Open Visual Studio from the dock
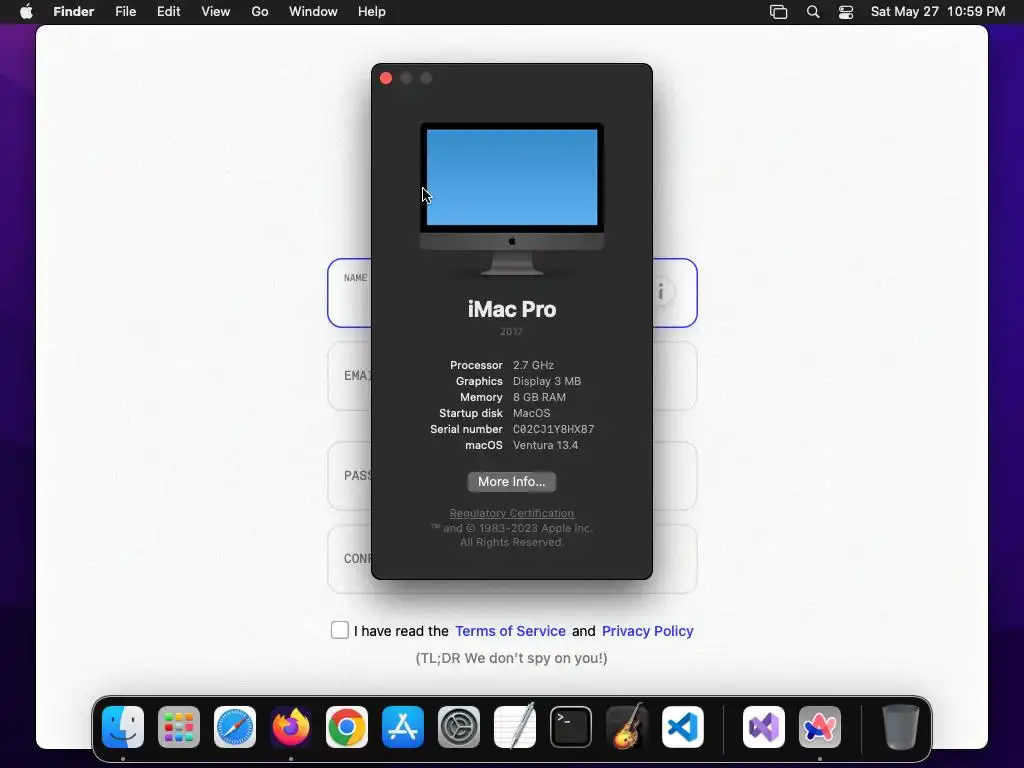 764,727
